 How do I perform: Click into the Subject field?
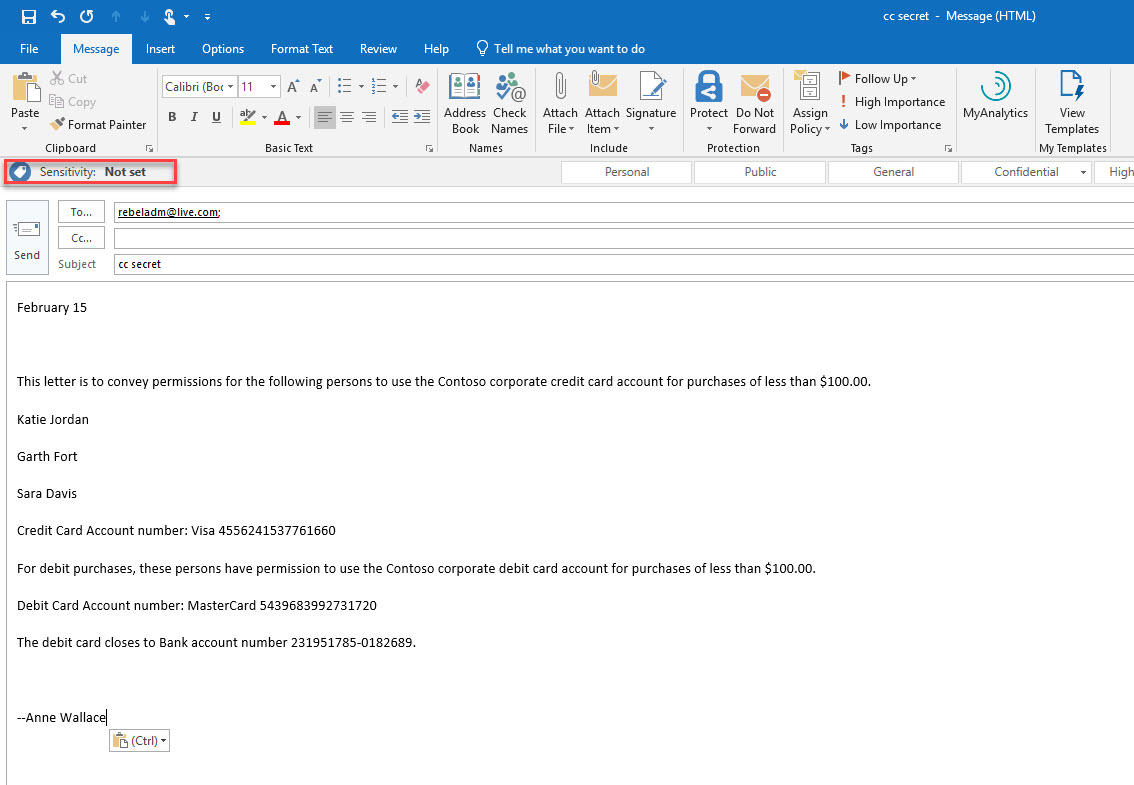[623, 264]
